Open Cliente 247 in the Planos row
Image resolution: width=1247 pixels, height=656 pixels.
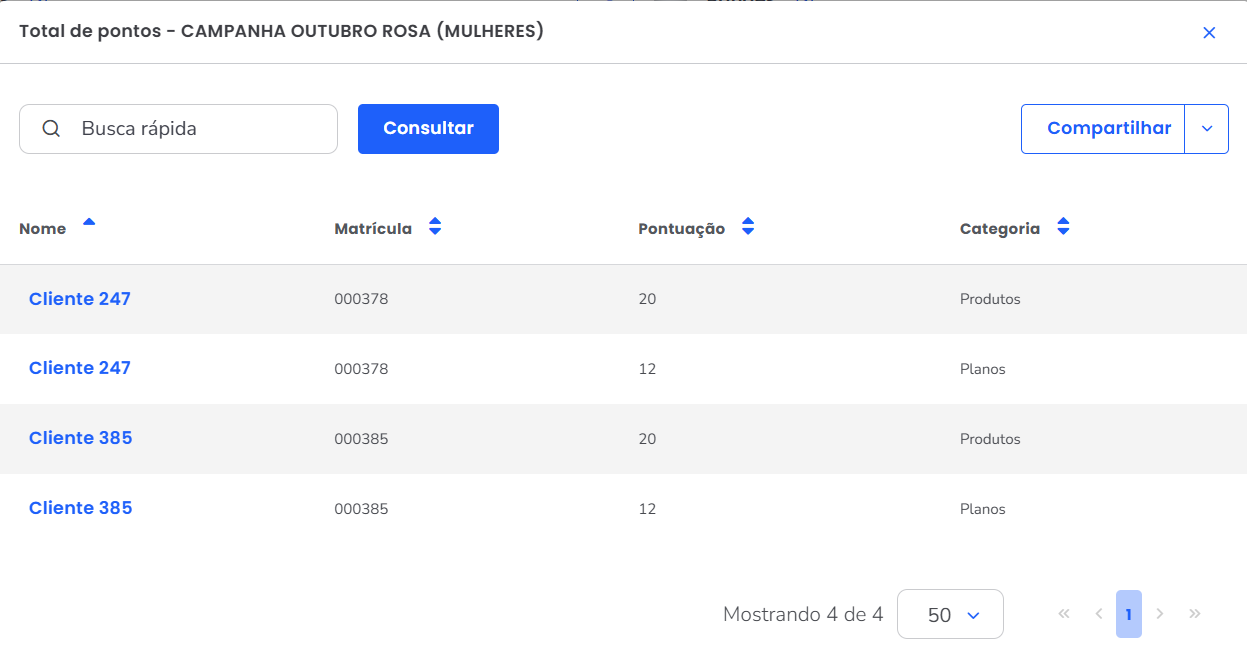pyautogui.click(x=80, y=368)
